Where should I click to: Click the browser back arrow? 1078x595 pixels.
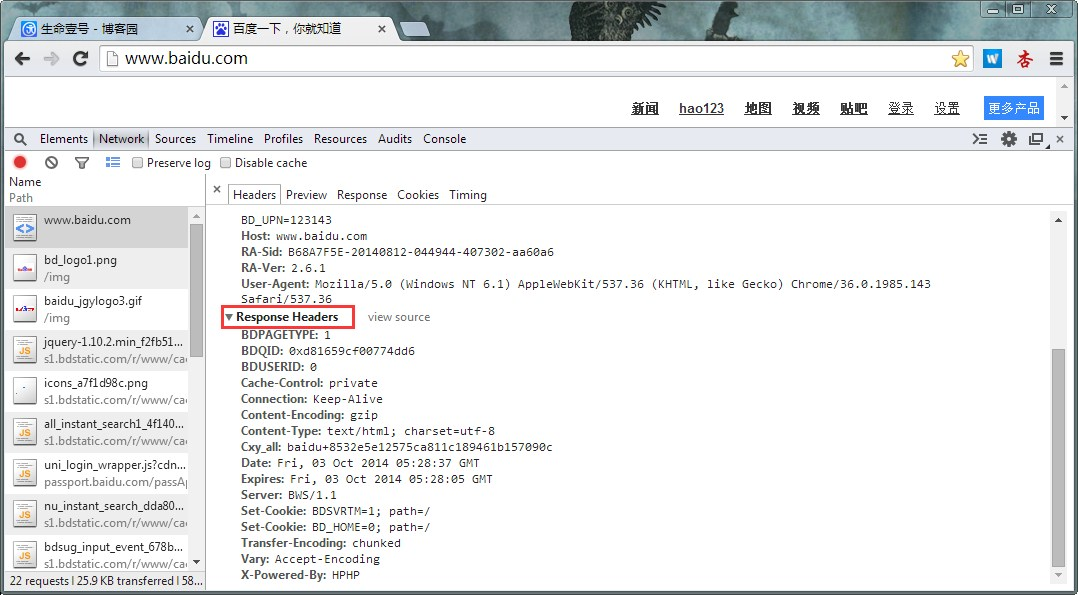pyautogui.click(x=22, y=59)
